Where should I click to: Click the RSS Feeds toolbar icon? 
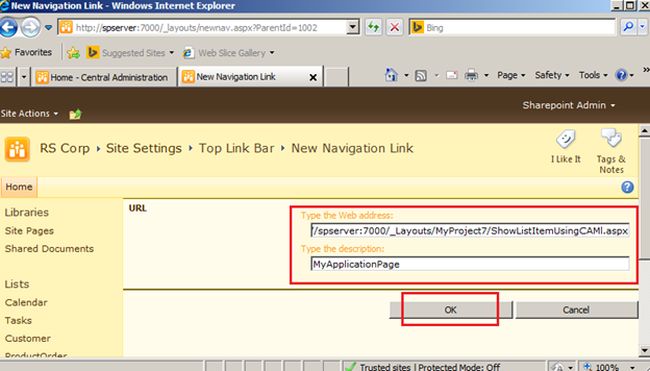(421, 75)
